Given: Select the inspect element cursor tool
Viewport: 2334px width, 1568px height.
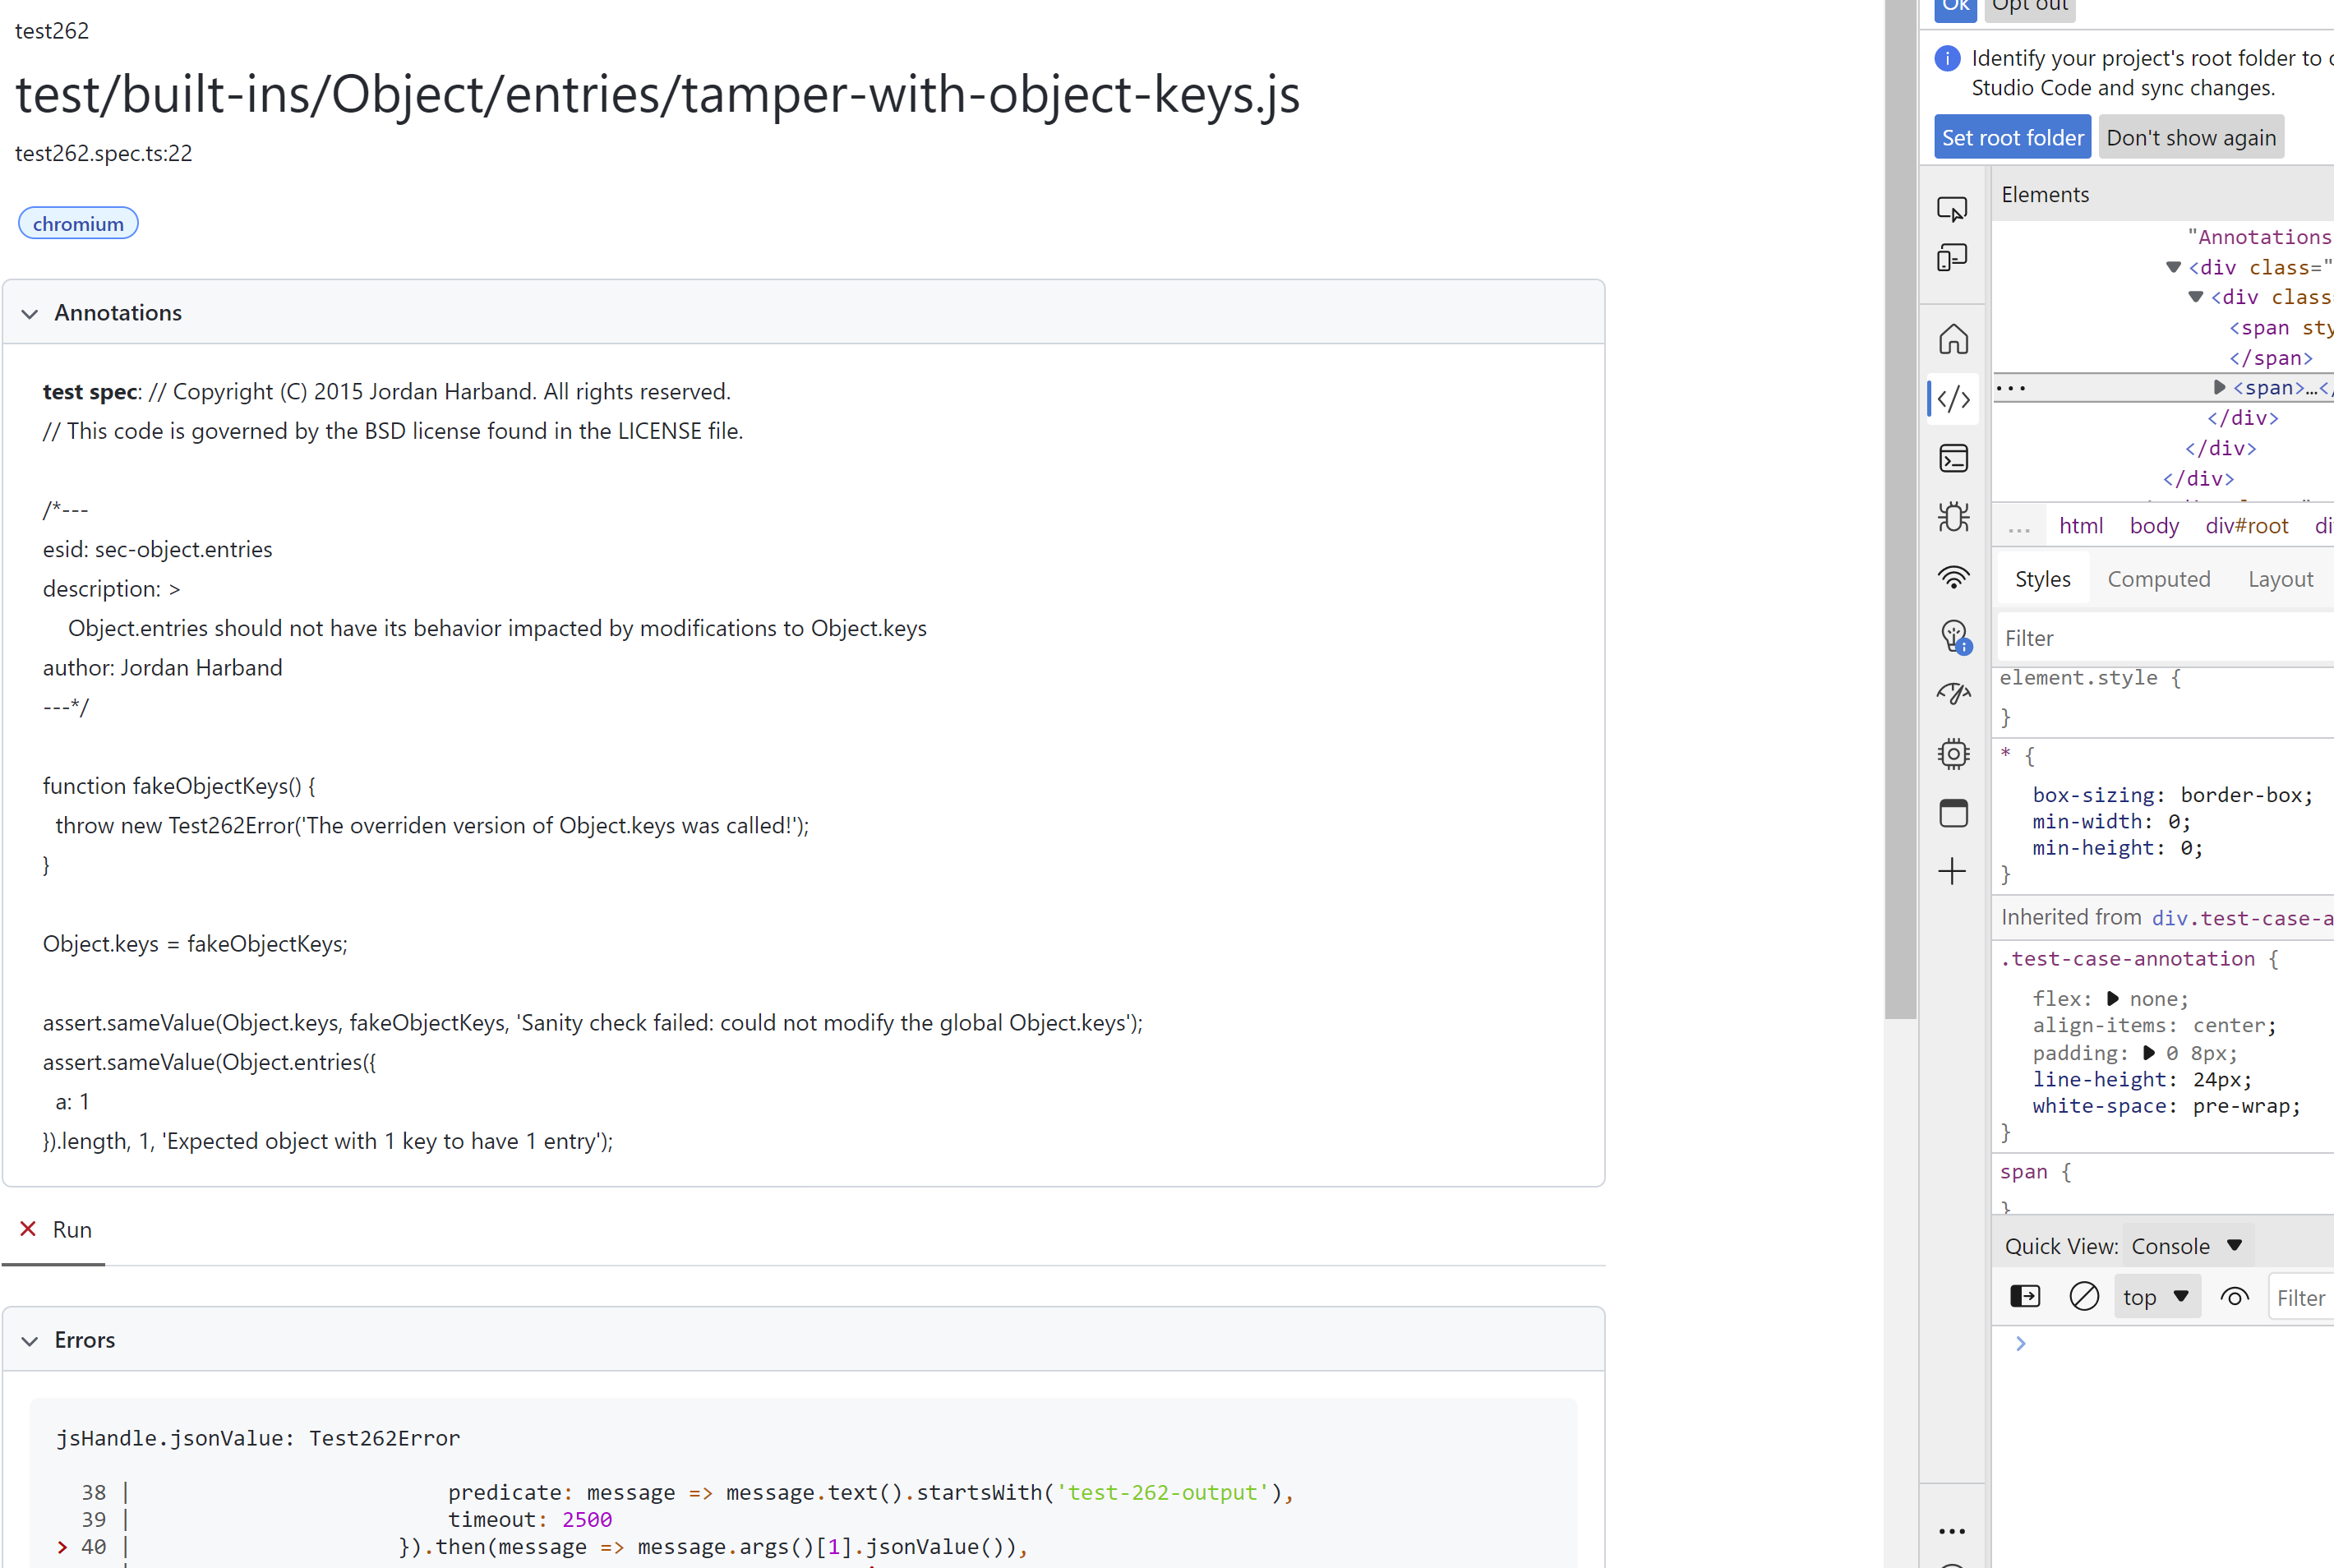Looking at the screenshot, I should [x=1953, y=210].
